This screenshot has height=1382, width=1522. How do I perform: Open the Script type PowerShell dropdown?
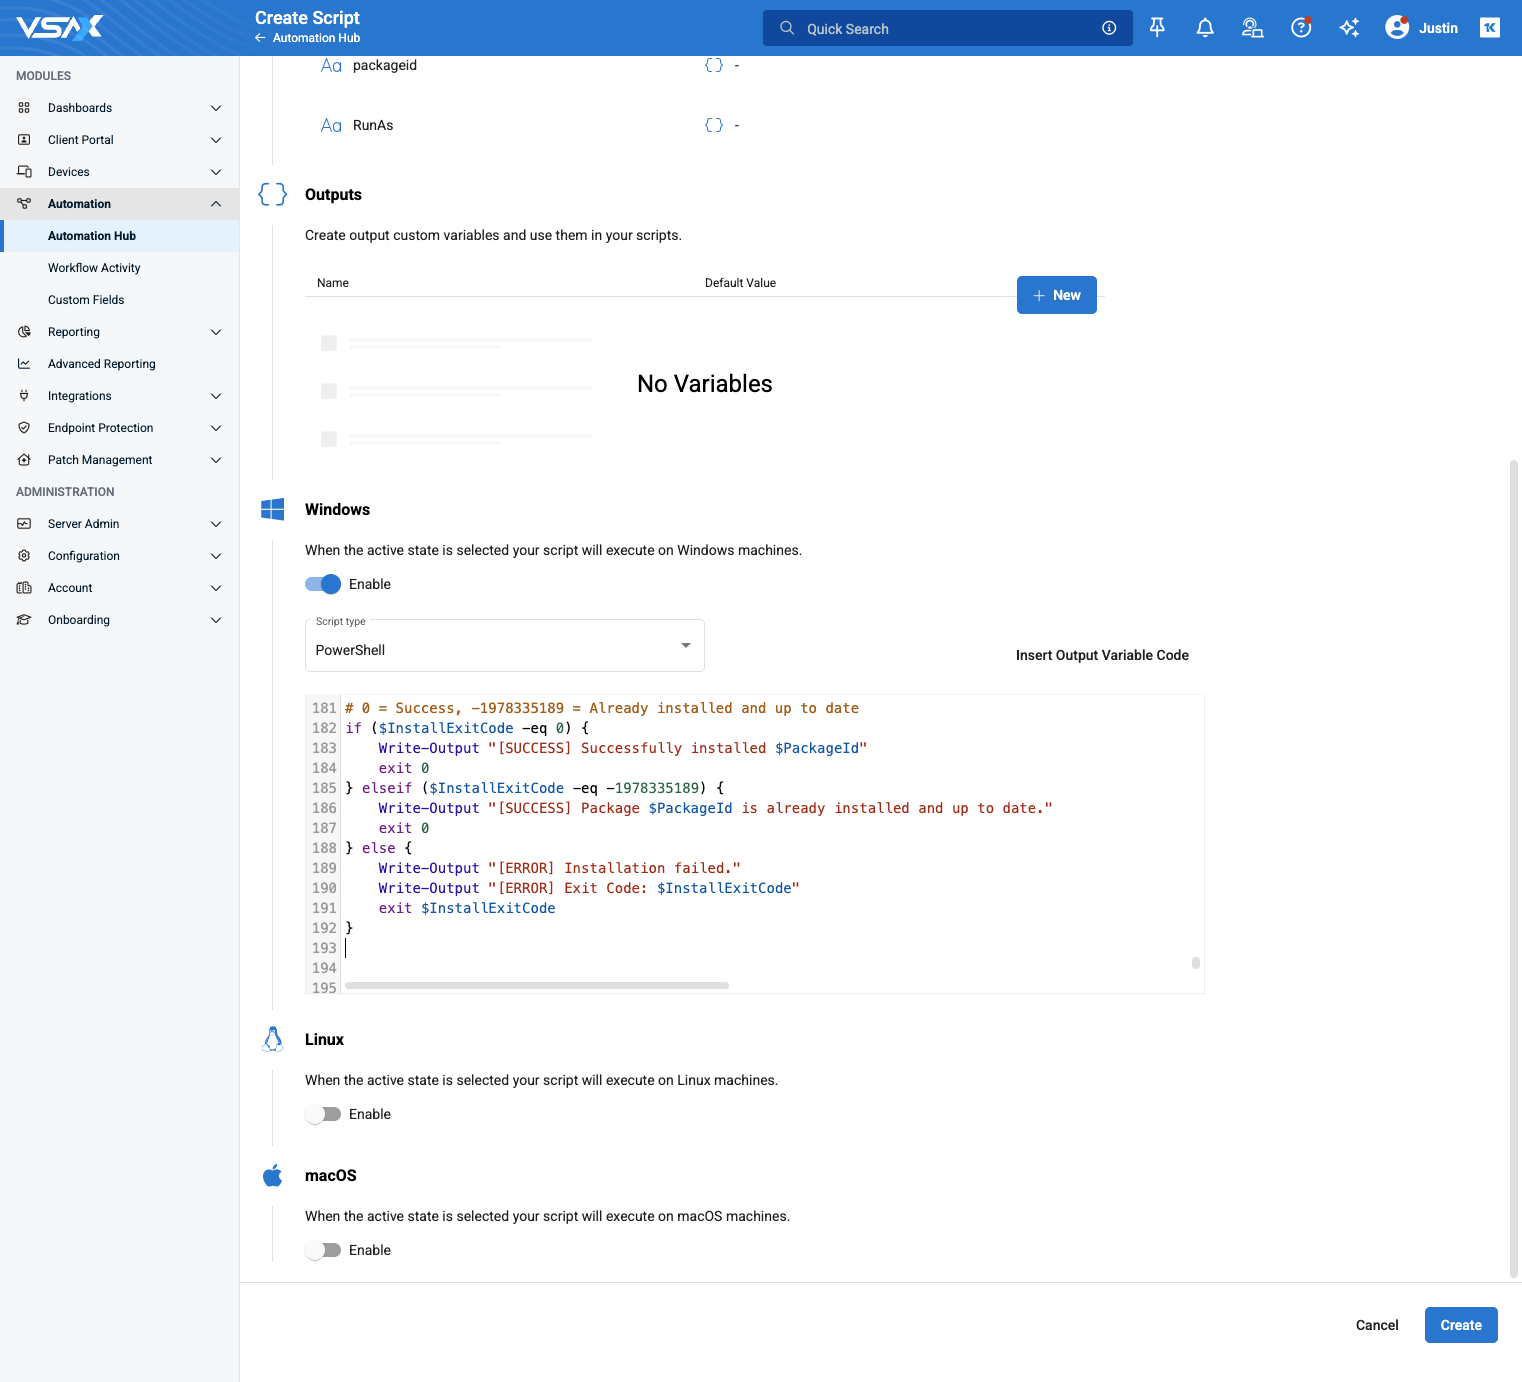coord(504,646)
